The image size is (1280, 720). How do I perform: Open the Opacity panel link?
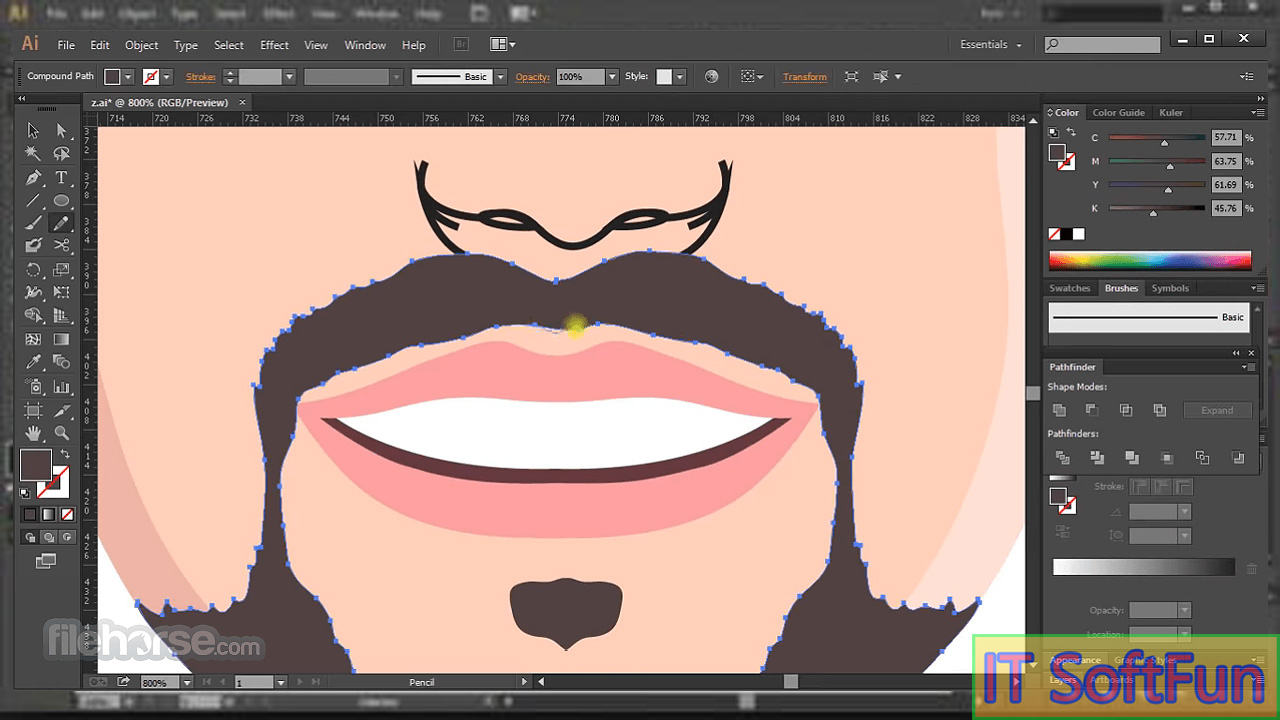coord(534,77)
